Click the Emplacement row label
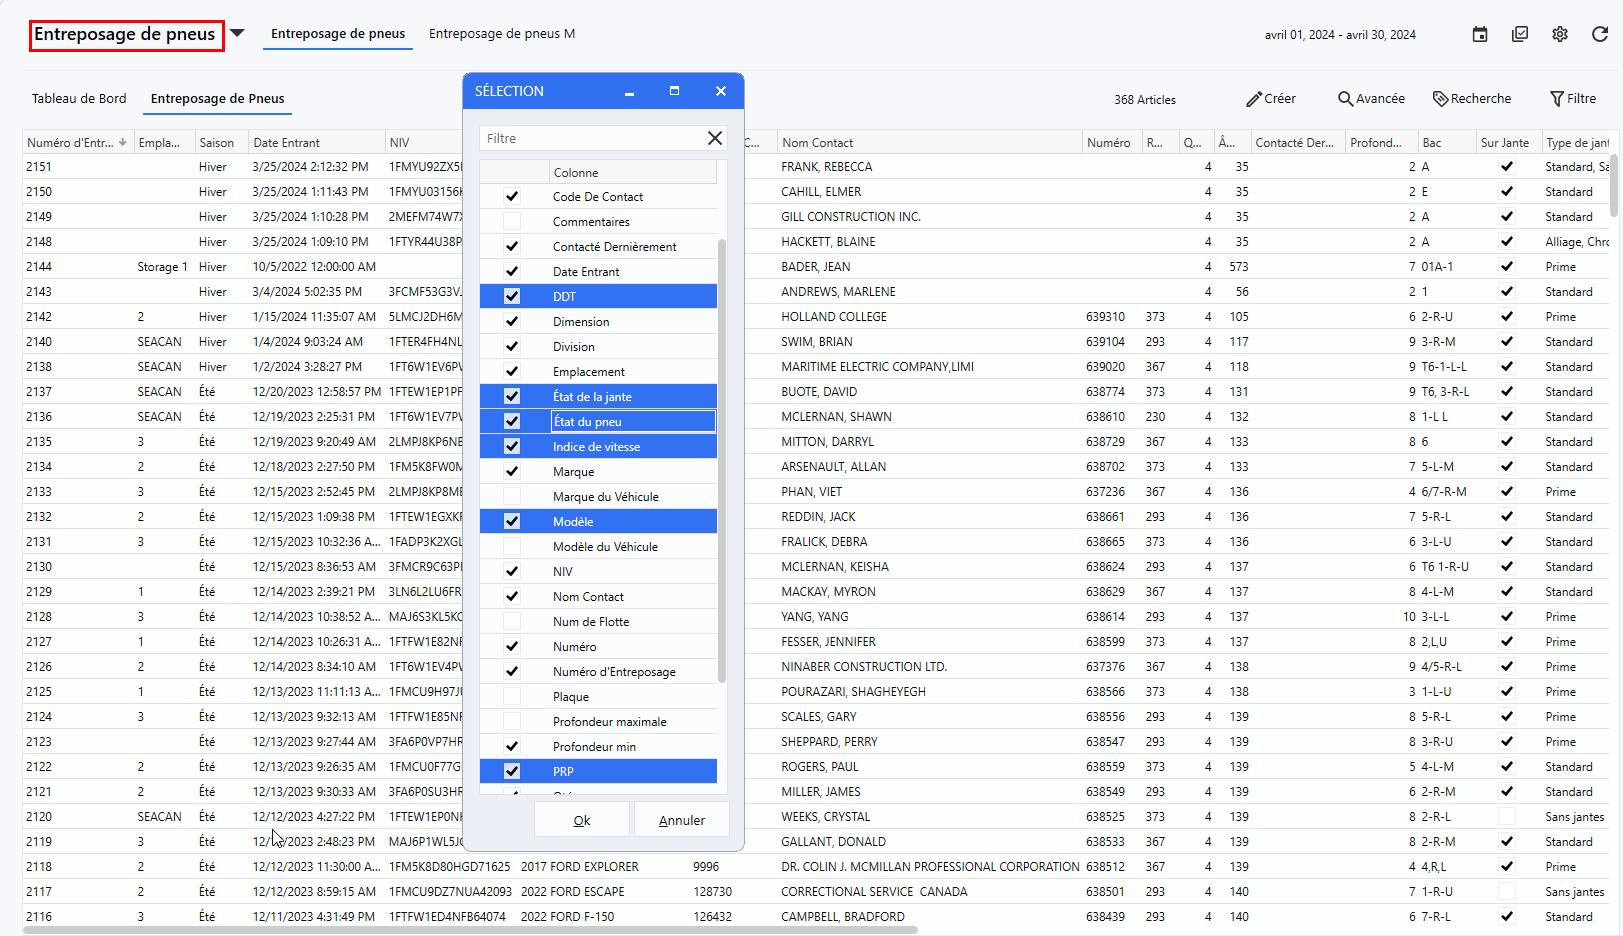1623x936 pixels. pos(589,372)
